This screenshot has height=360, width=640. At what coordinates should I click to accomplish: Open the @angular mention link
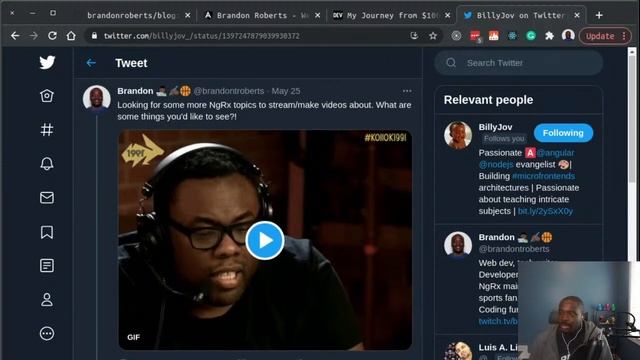point(556,153)
